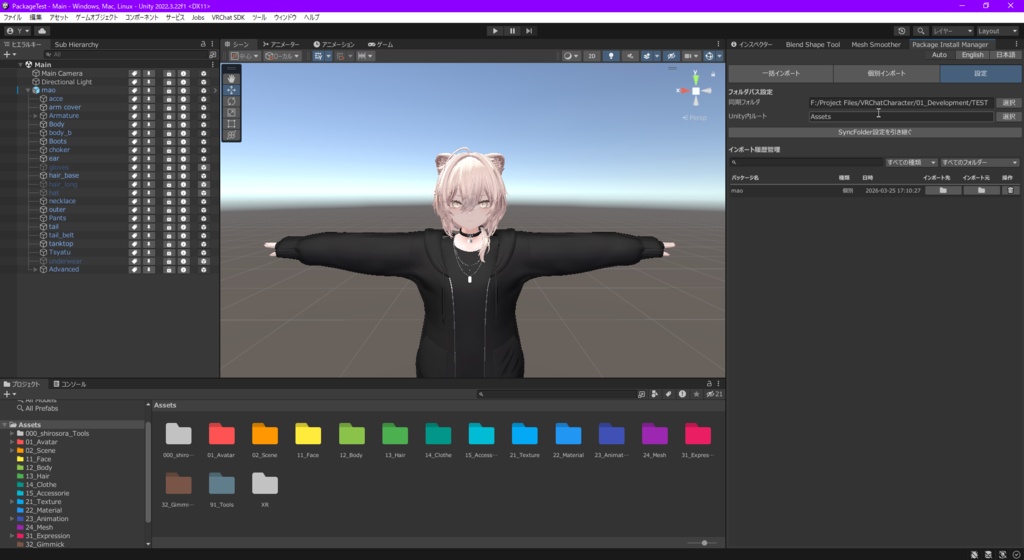The height and width of the screenshot is (560, 1024).
Task: Open the undo history icon
Action: coord(902,31)
